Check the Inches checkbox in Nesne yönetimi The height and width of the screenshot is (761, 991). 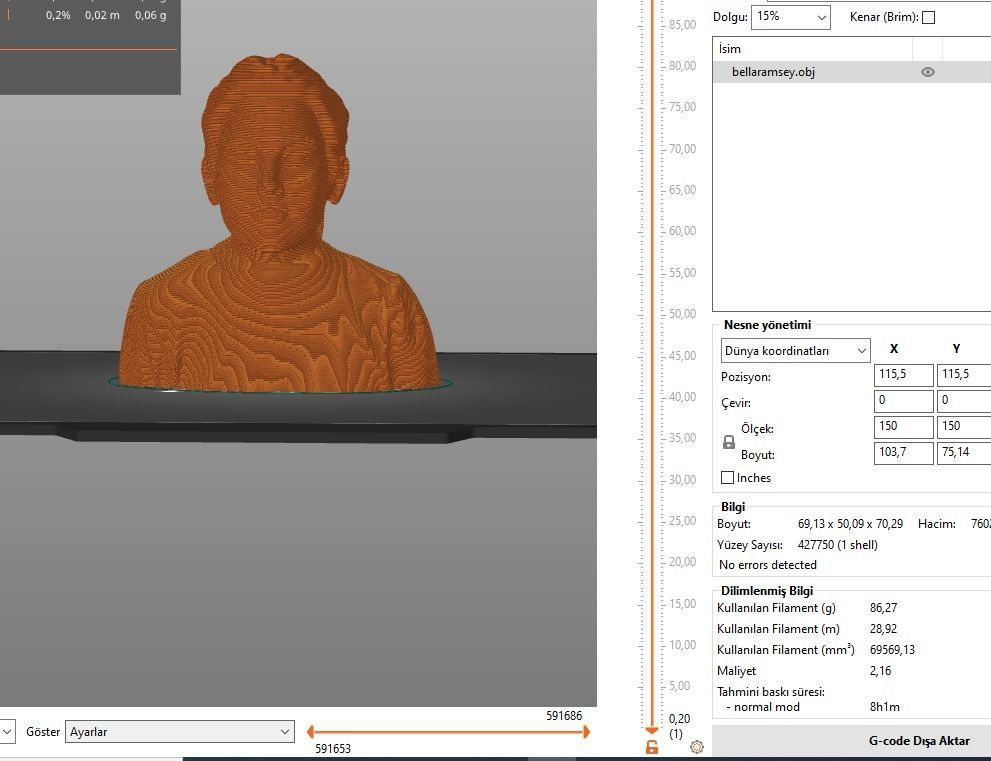(728, 477)
